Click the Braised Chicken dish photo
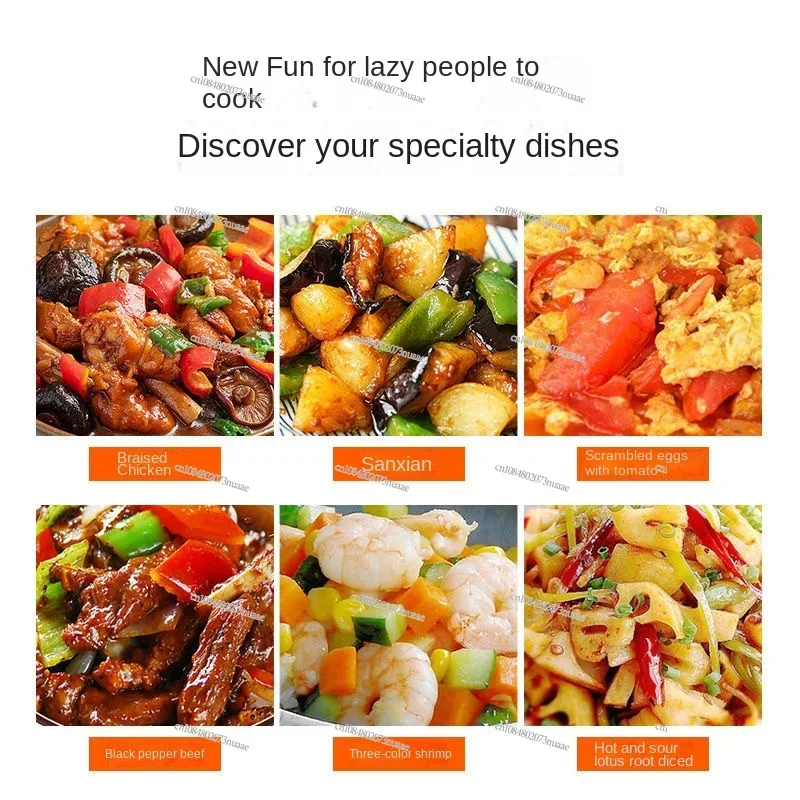The image size is (800, 800). click(155, 325)
